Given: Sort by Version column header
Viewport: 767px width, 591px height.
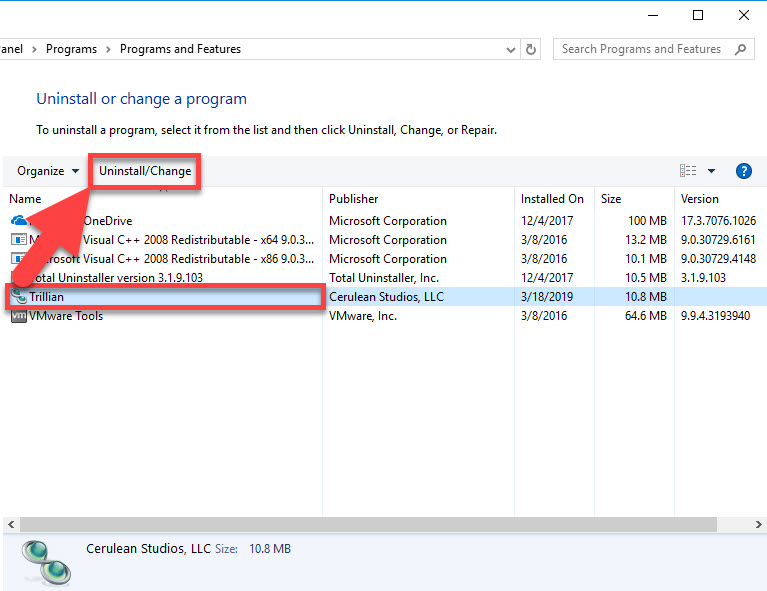Looking at the screenshot, I should pyautogui.click(x=699, y=199).
